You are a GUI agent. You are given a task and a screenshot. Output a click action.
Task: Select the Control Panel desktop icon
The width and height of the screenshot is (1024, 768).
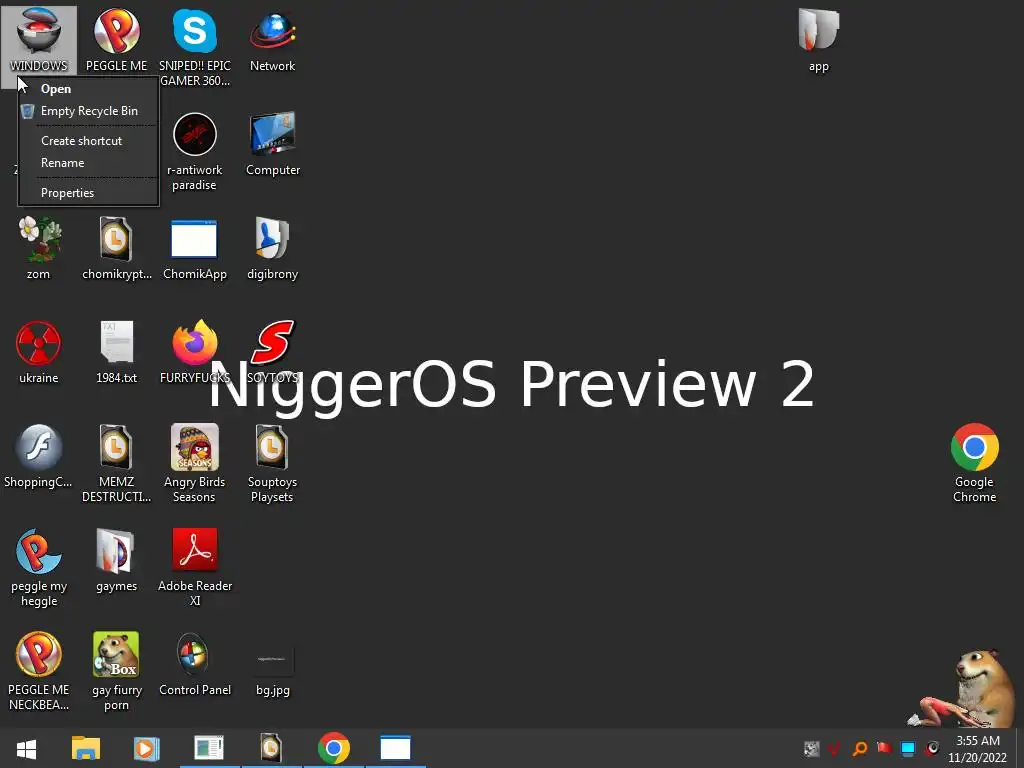tap(195, 664)
